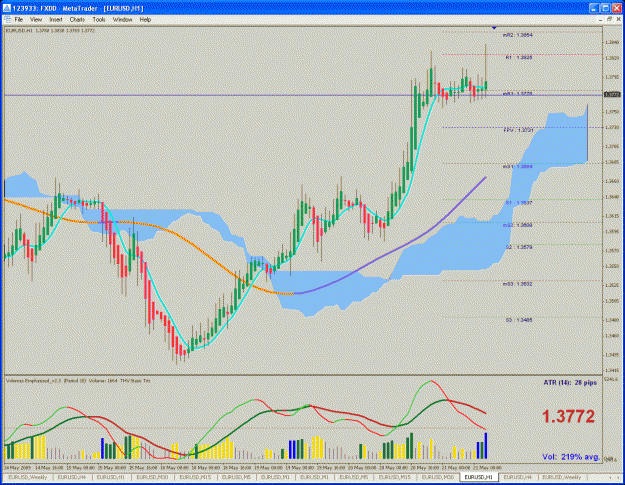The image size is (625, 485).
Task: Click the chart document icon beside File menu
Action: coord(8,20)
